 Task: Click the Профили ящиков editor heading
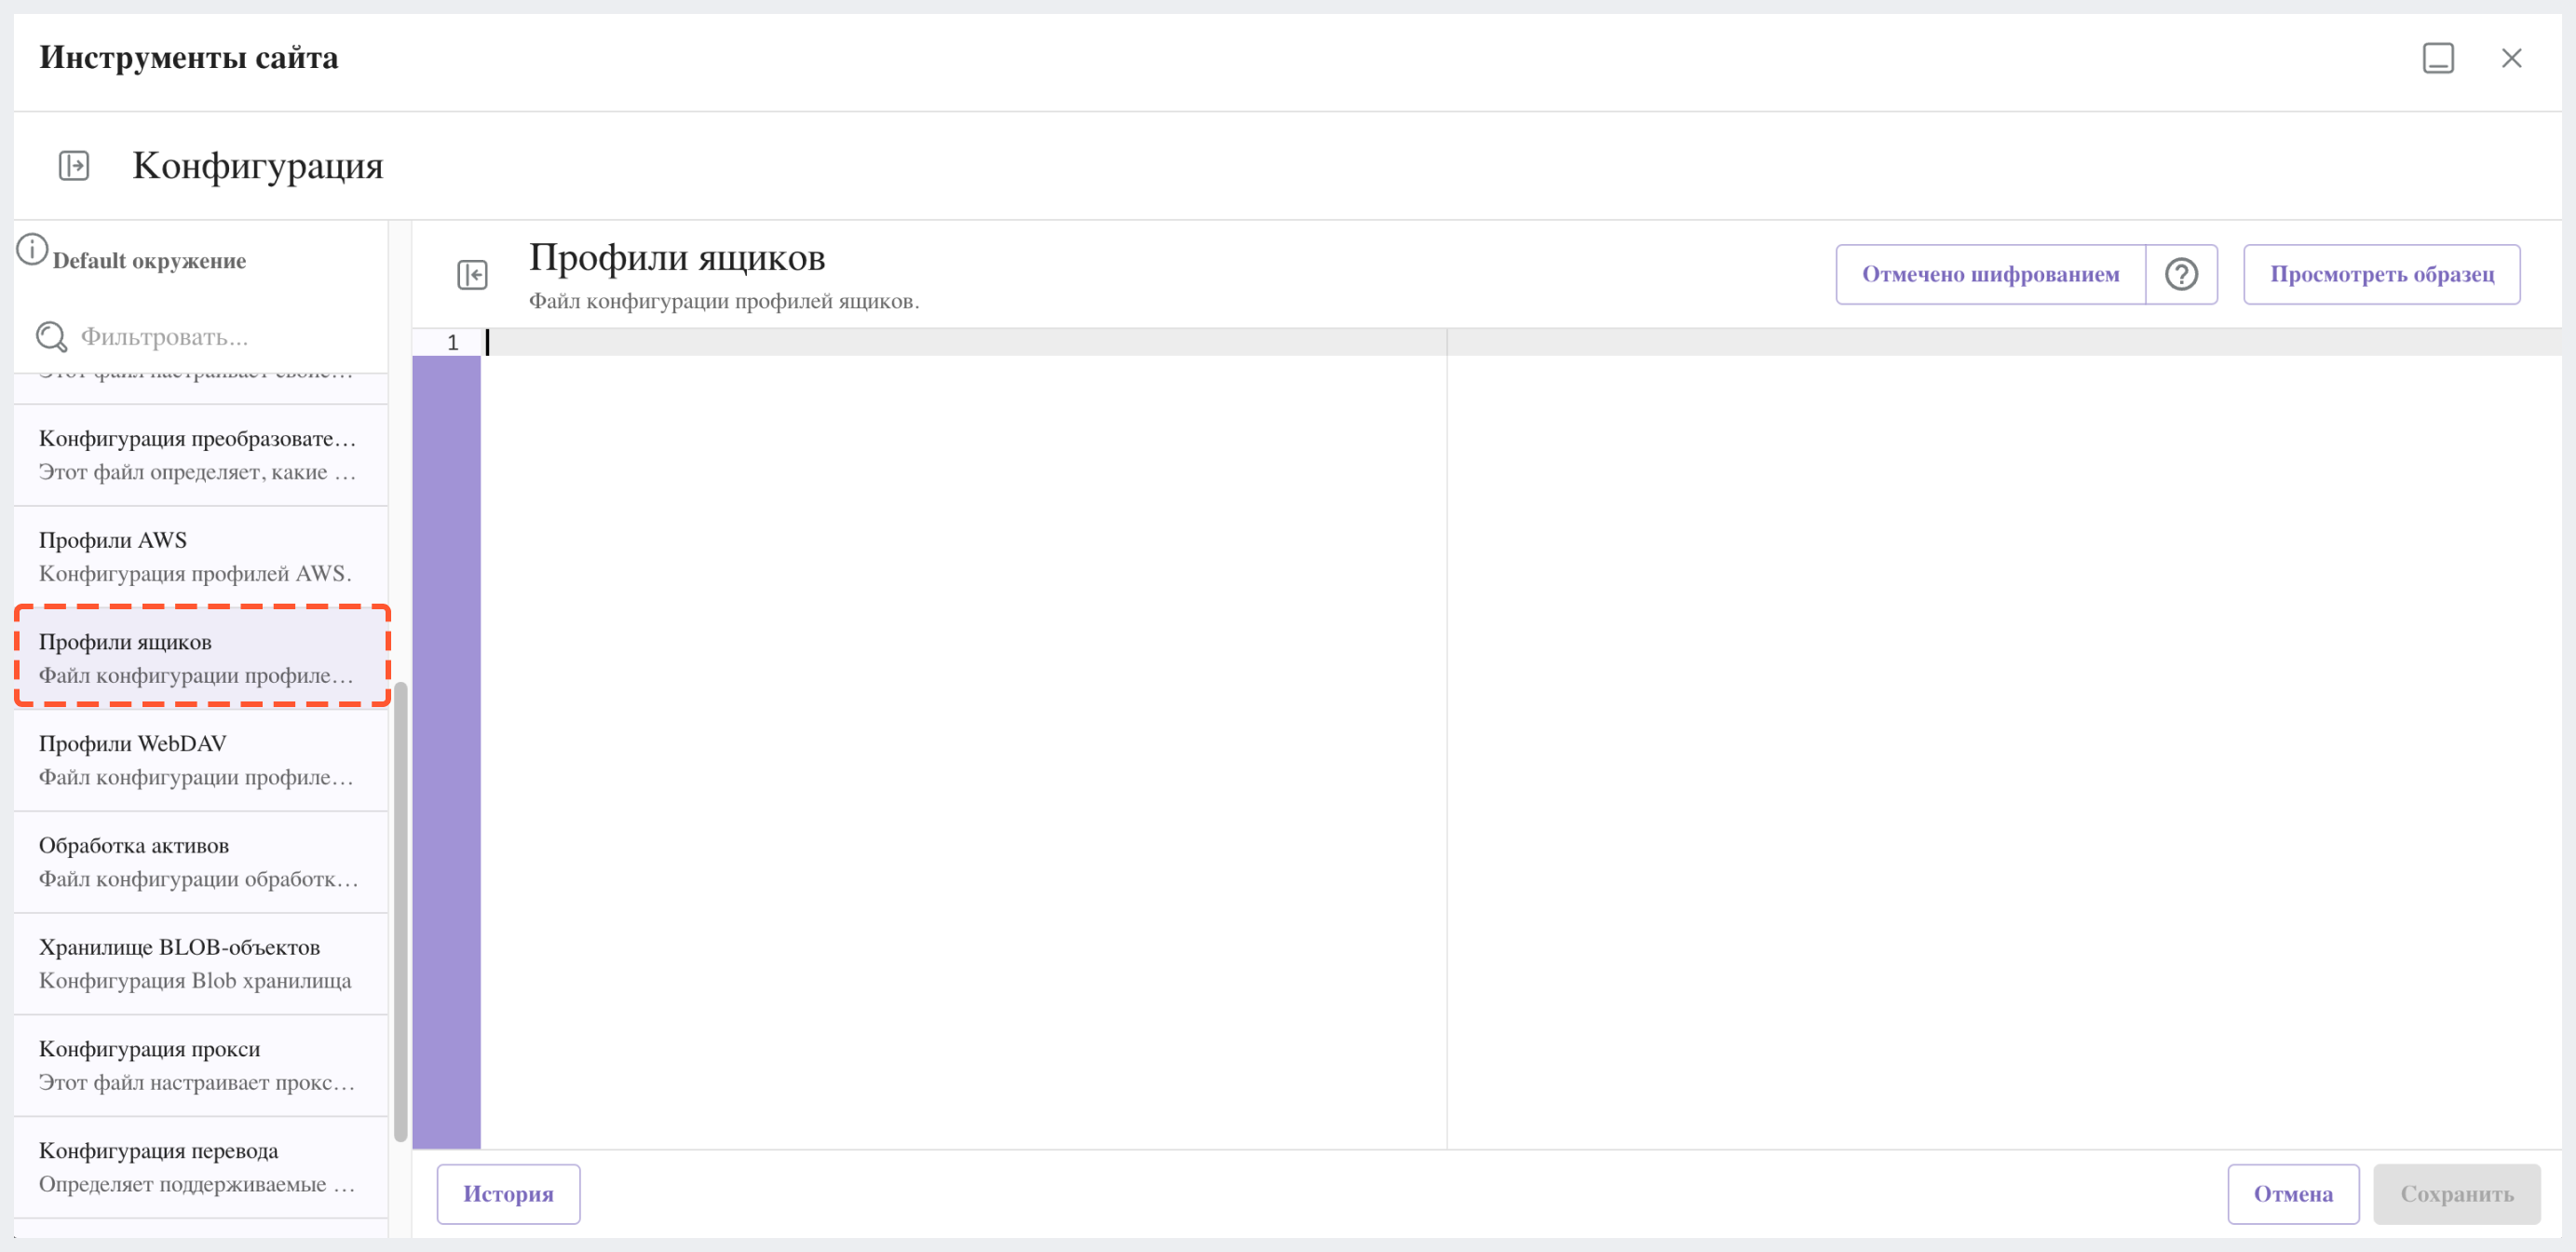tap(677, 258)
